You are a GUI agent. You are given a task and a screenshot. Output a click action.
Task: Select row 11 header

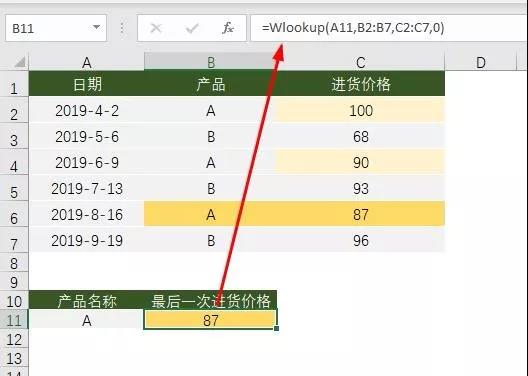[14, 320]
